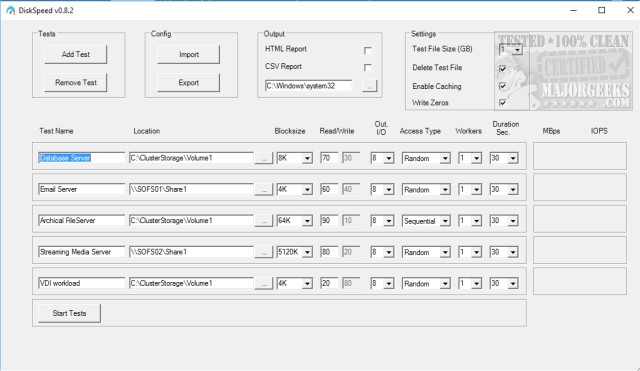Click the Add Test button
This screenshot has height=371, width=640.
pos(76,54)
